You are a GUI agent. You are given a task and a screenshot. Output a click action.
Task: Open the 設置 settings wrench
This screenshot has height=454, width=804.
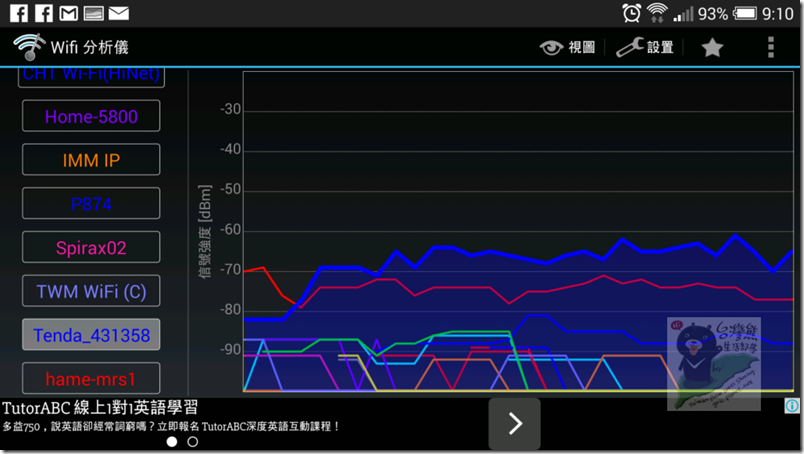[x=645, y=48]
